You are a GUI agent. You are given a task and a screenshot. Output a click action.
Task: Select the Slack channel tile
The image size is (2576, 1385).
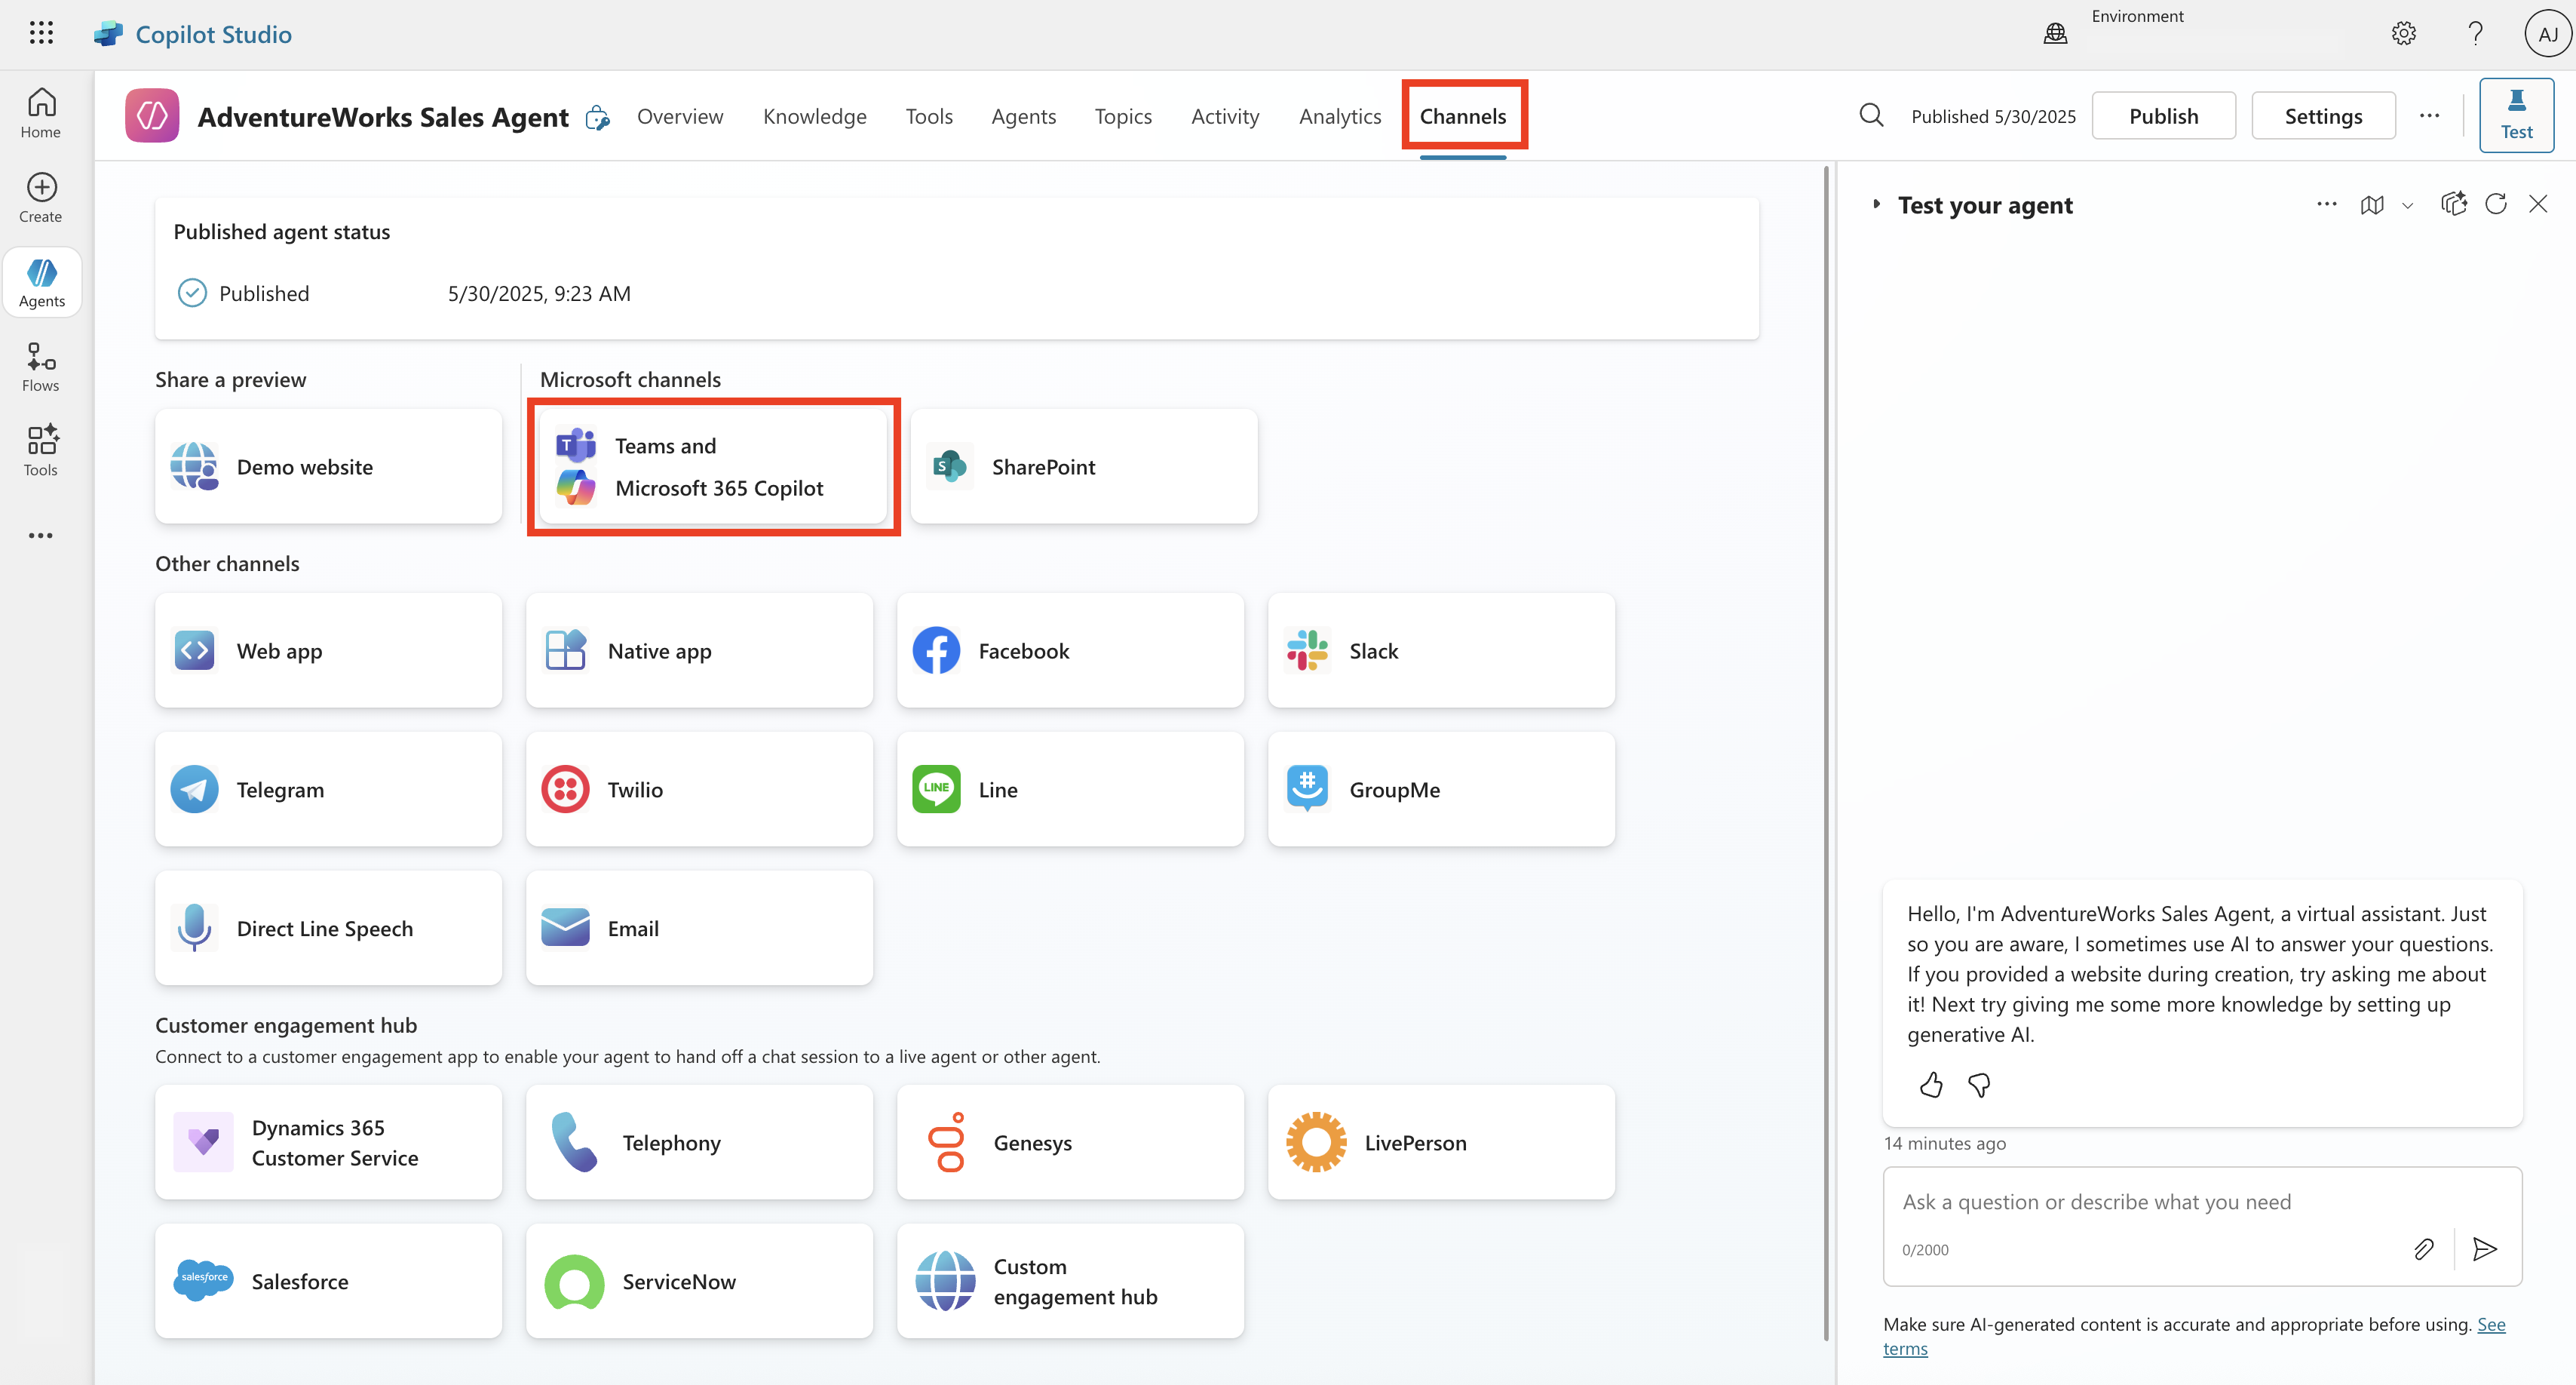click(x=1440, y=651)
